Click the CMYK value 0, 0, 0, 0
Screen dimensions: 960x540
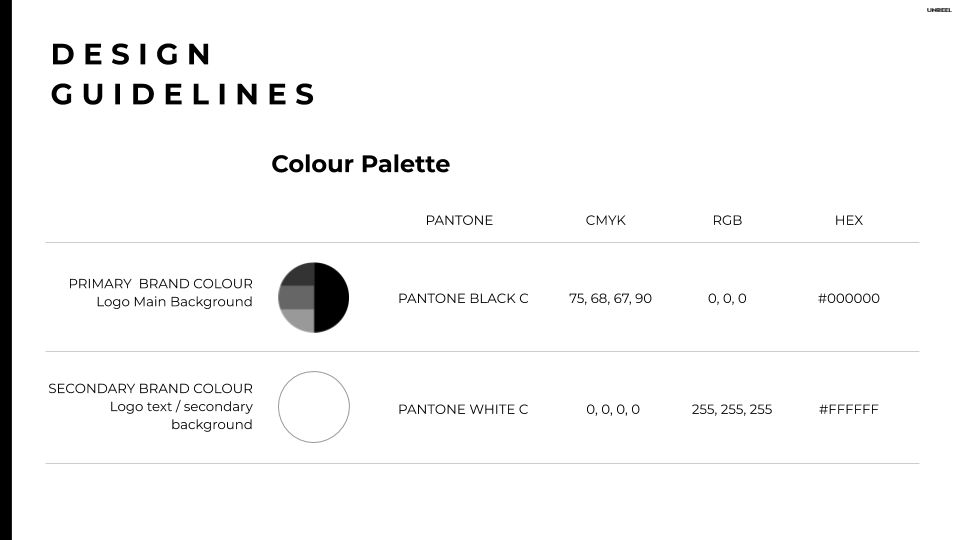[613, 410]
